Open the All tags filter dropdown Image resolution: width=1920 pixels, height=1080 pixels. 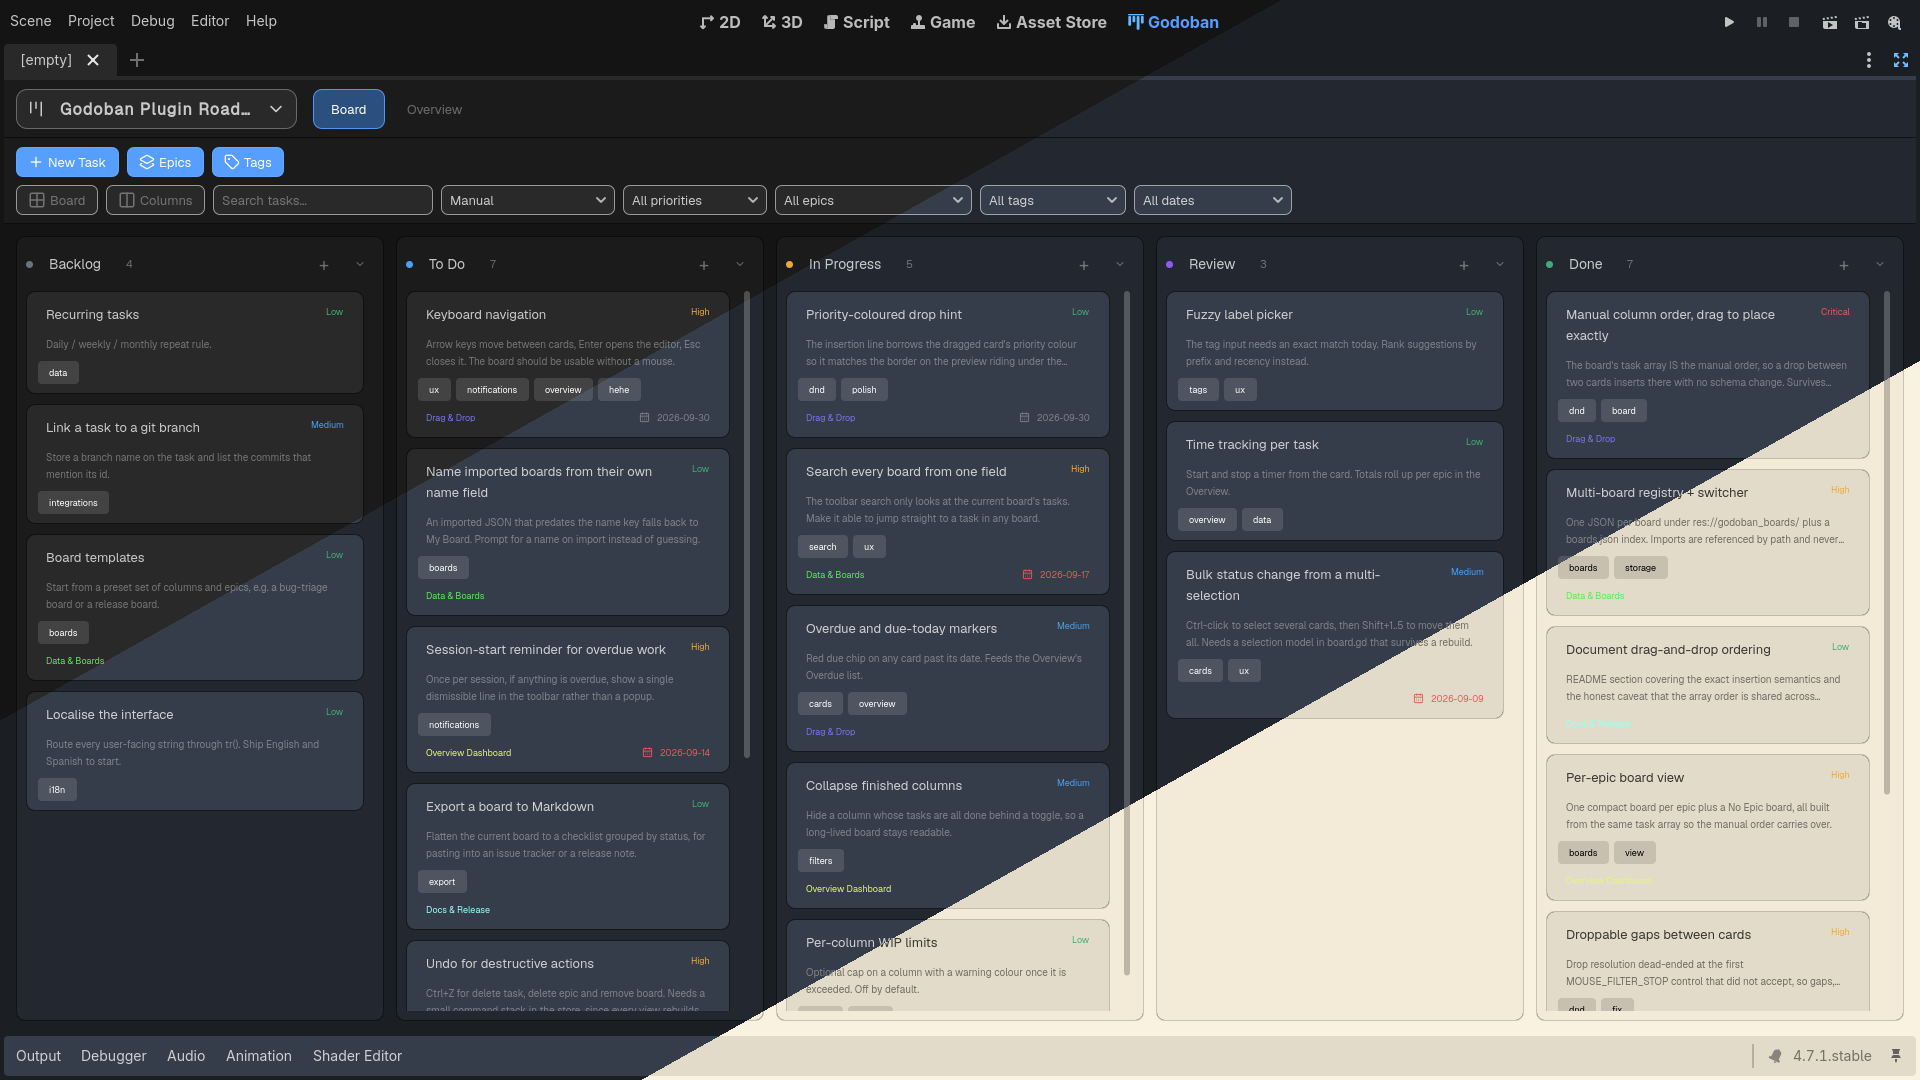pos(1053,200)
